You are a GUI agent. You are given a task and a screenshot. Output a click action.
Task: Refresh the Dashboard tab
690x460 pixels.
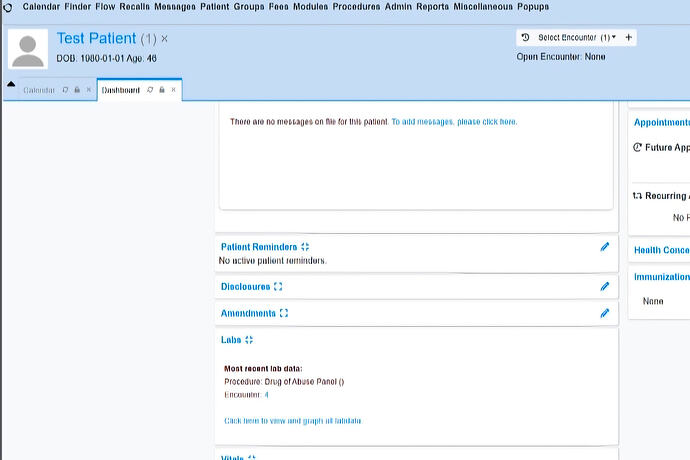tap(150, 90)
